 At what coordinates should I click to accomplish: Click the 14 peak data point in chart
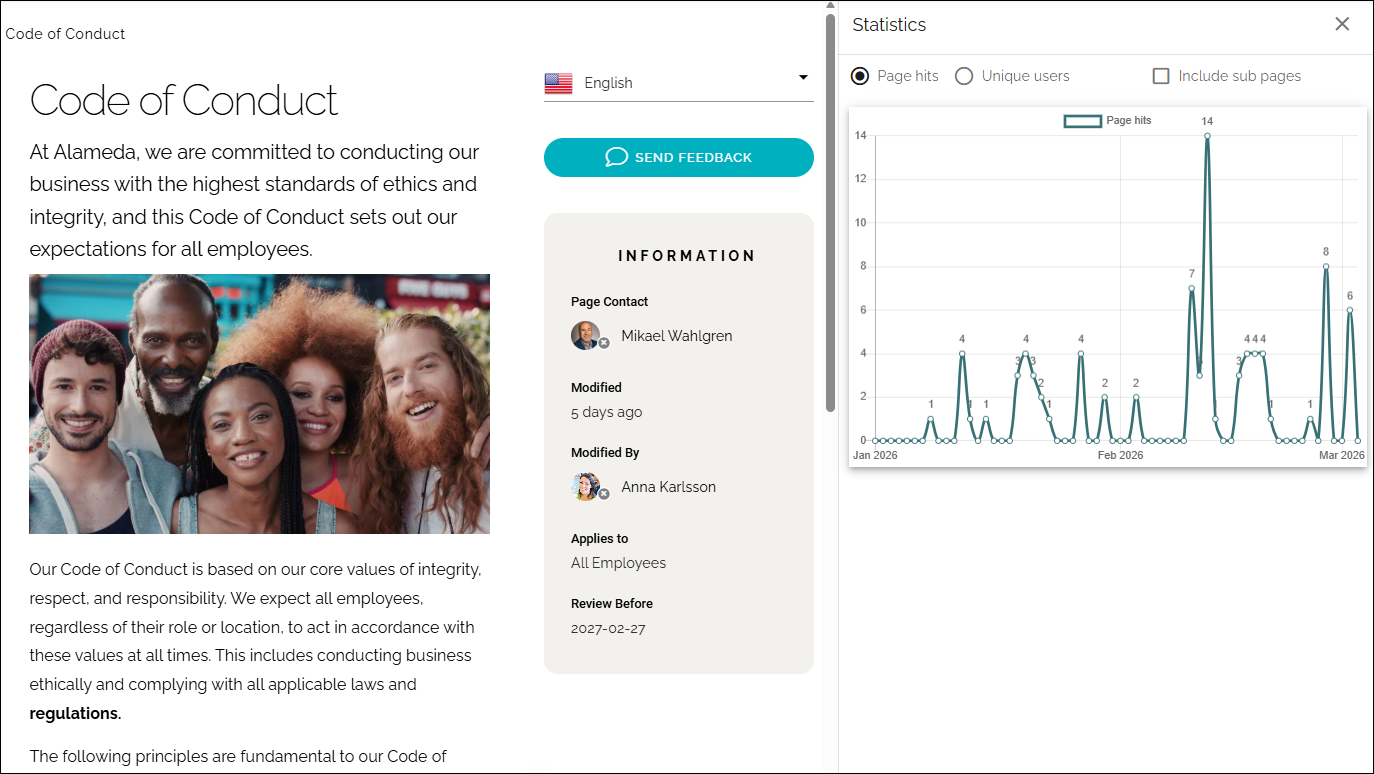coord(1207,136)
